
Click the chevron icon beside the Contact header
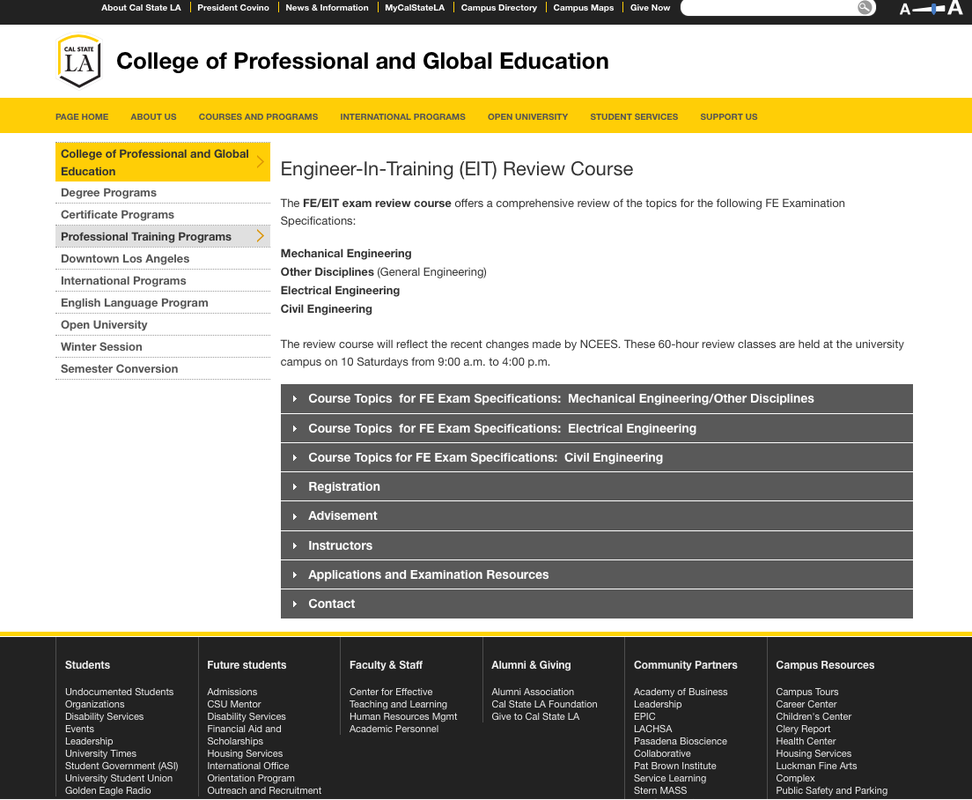[x=295, y=603]
